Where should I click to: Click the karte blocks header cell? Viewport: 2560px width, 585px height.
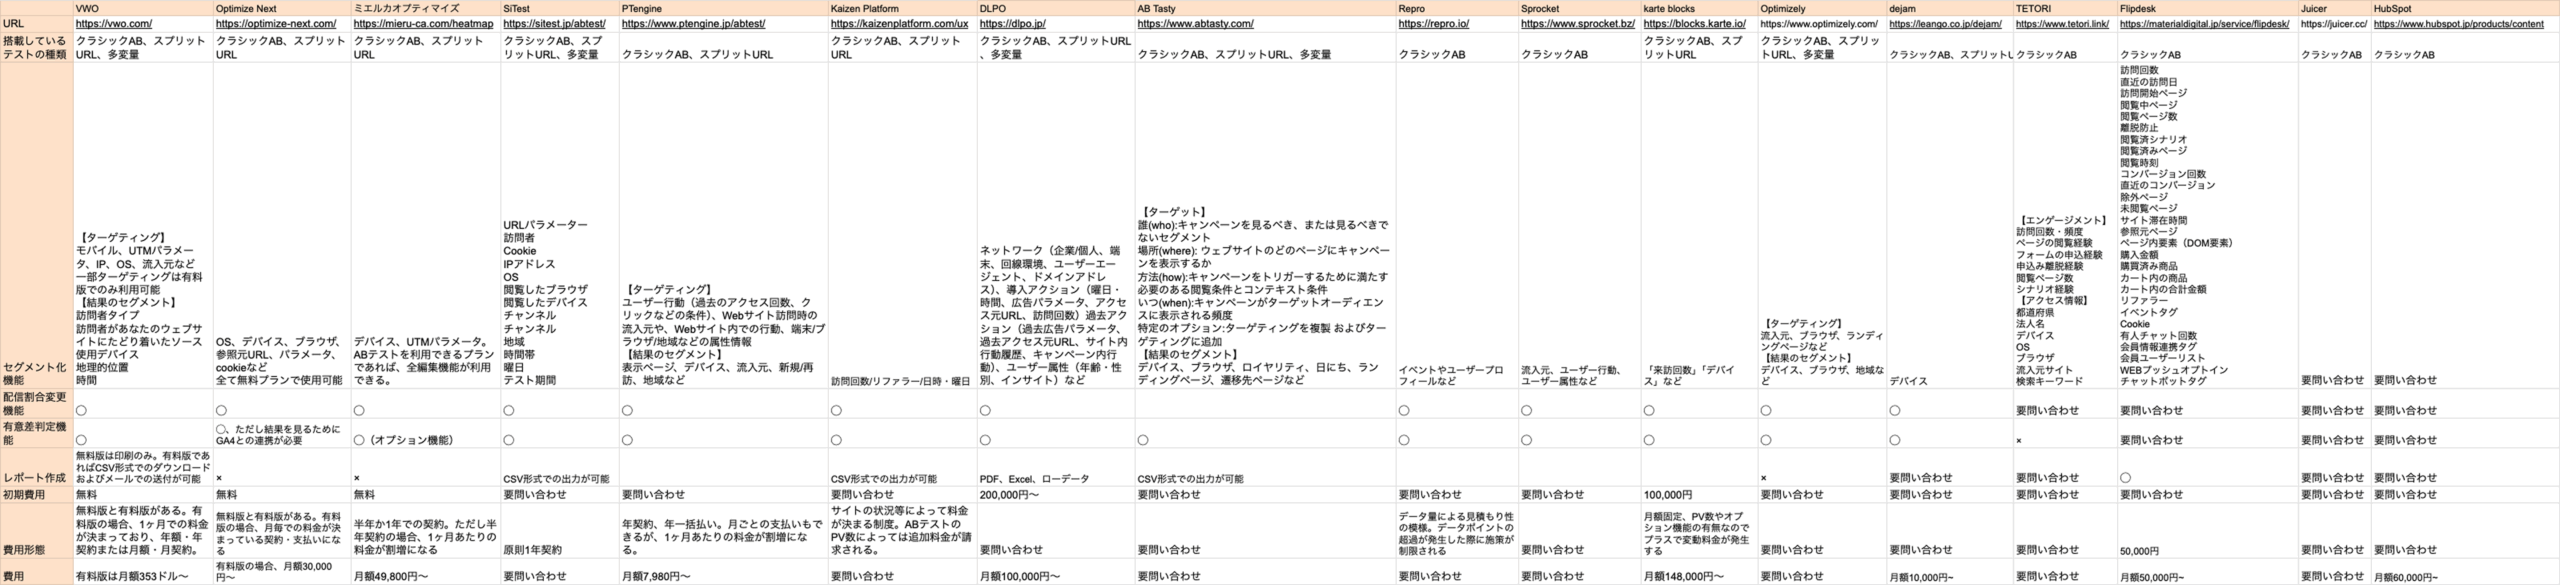click(x=1700, y=8)
